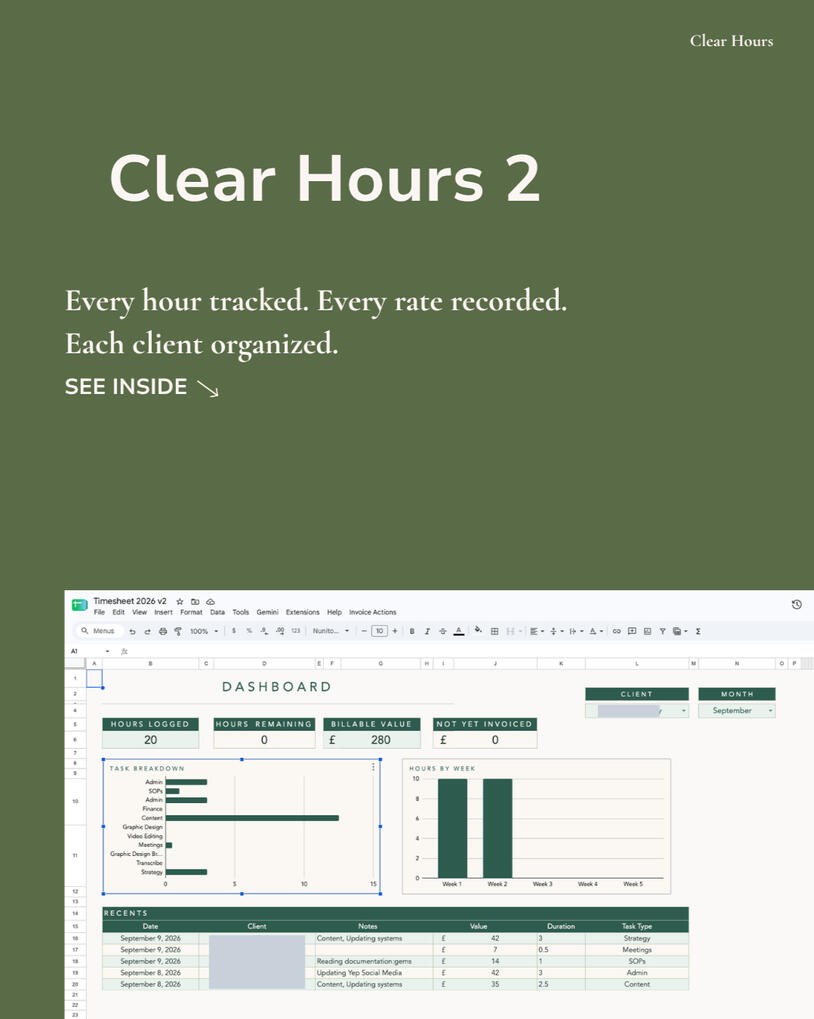
Task: Select the "Reading documentation:gems" note cell
Action: pos(374,961)
